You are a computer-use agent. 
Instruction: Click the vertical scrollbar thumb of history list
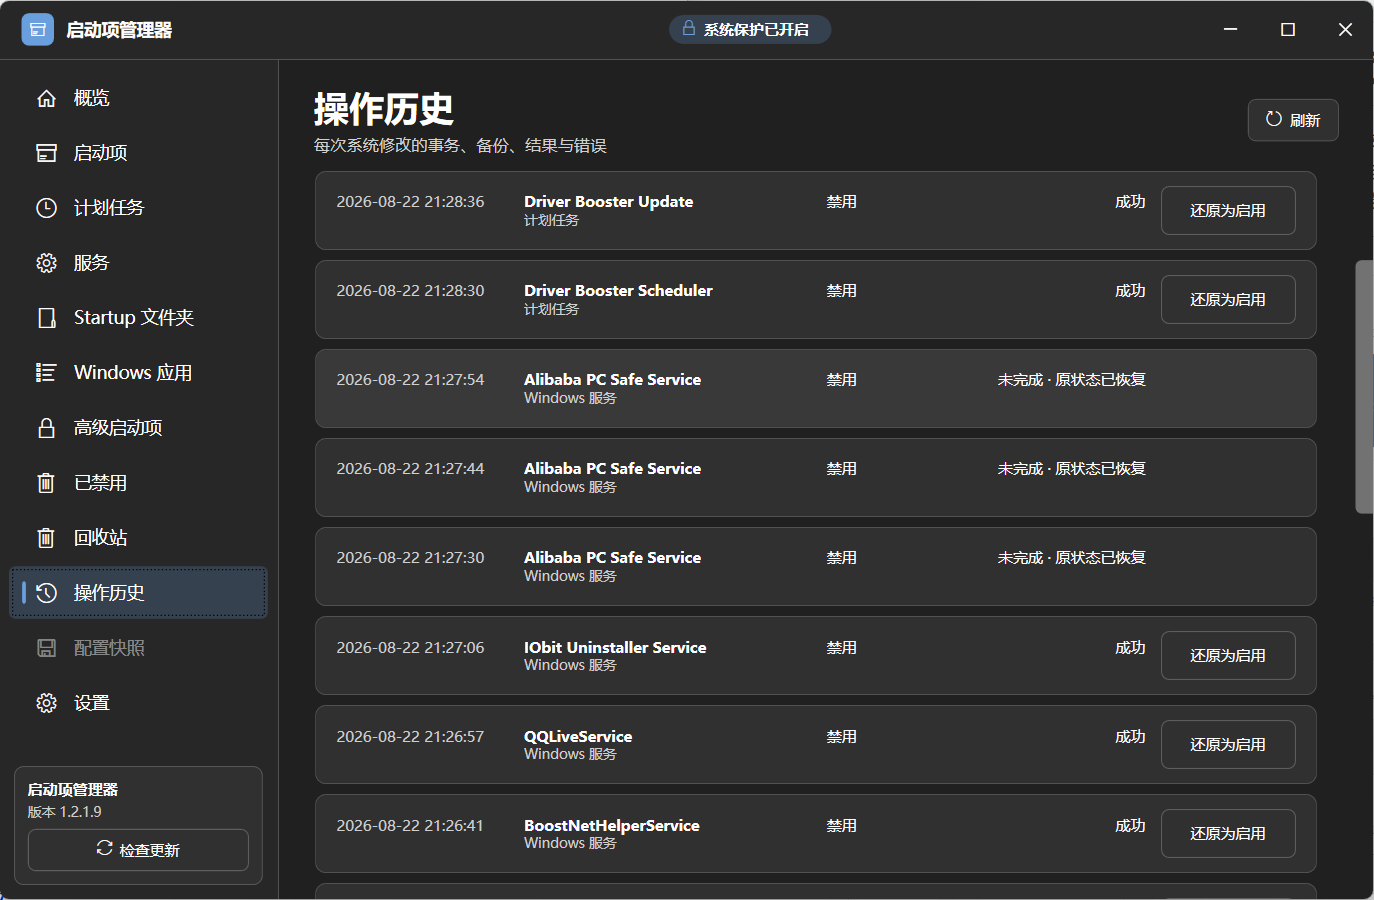click(x=1364, y=387)
